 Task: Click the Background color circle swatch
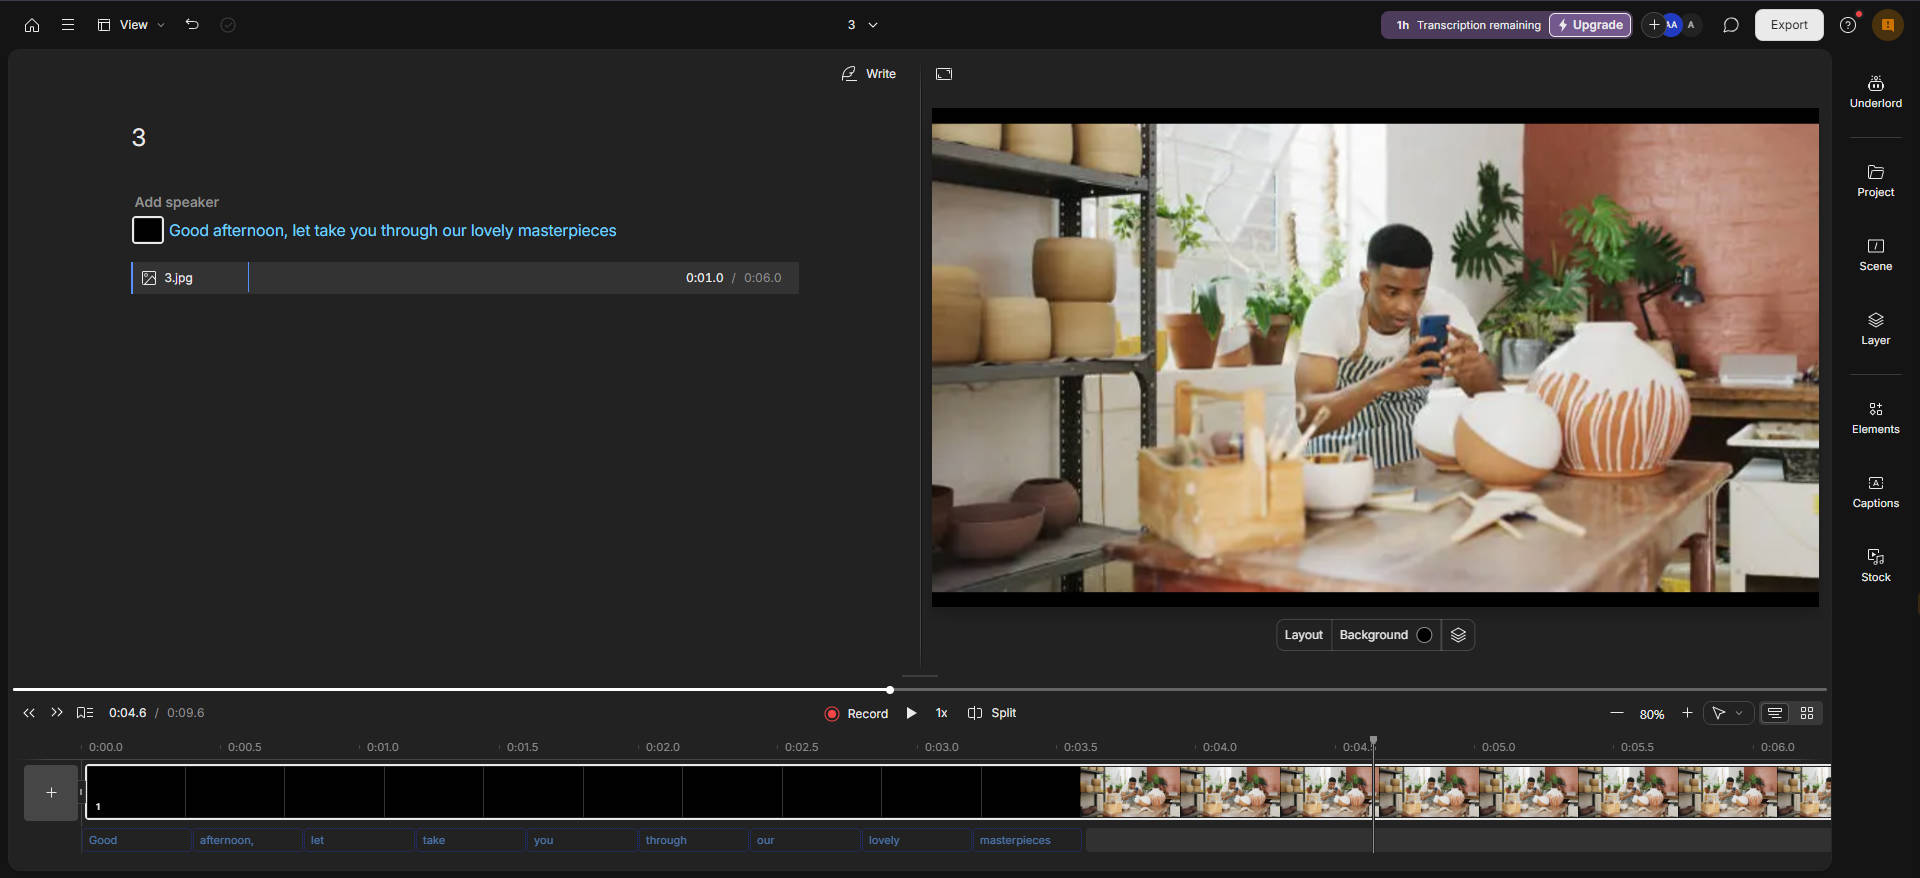(1424, 635)
